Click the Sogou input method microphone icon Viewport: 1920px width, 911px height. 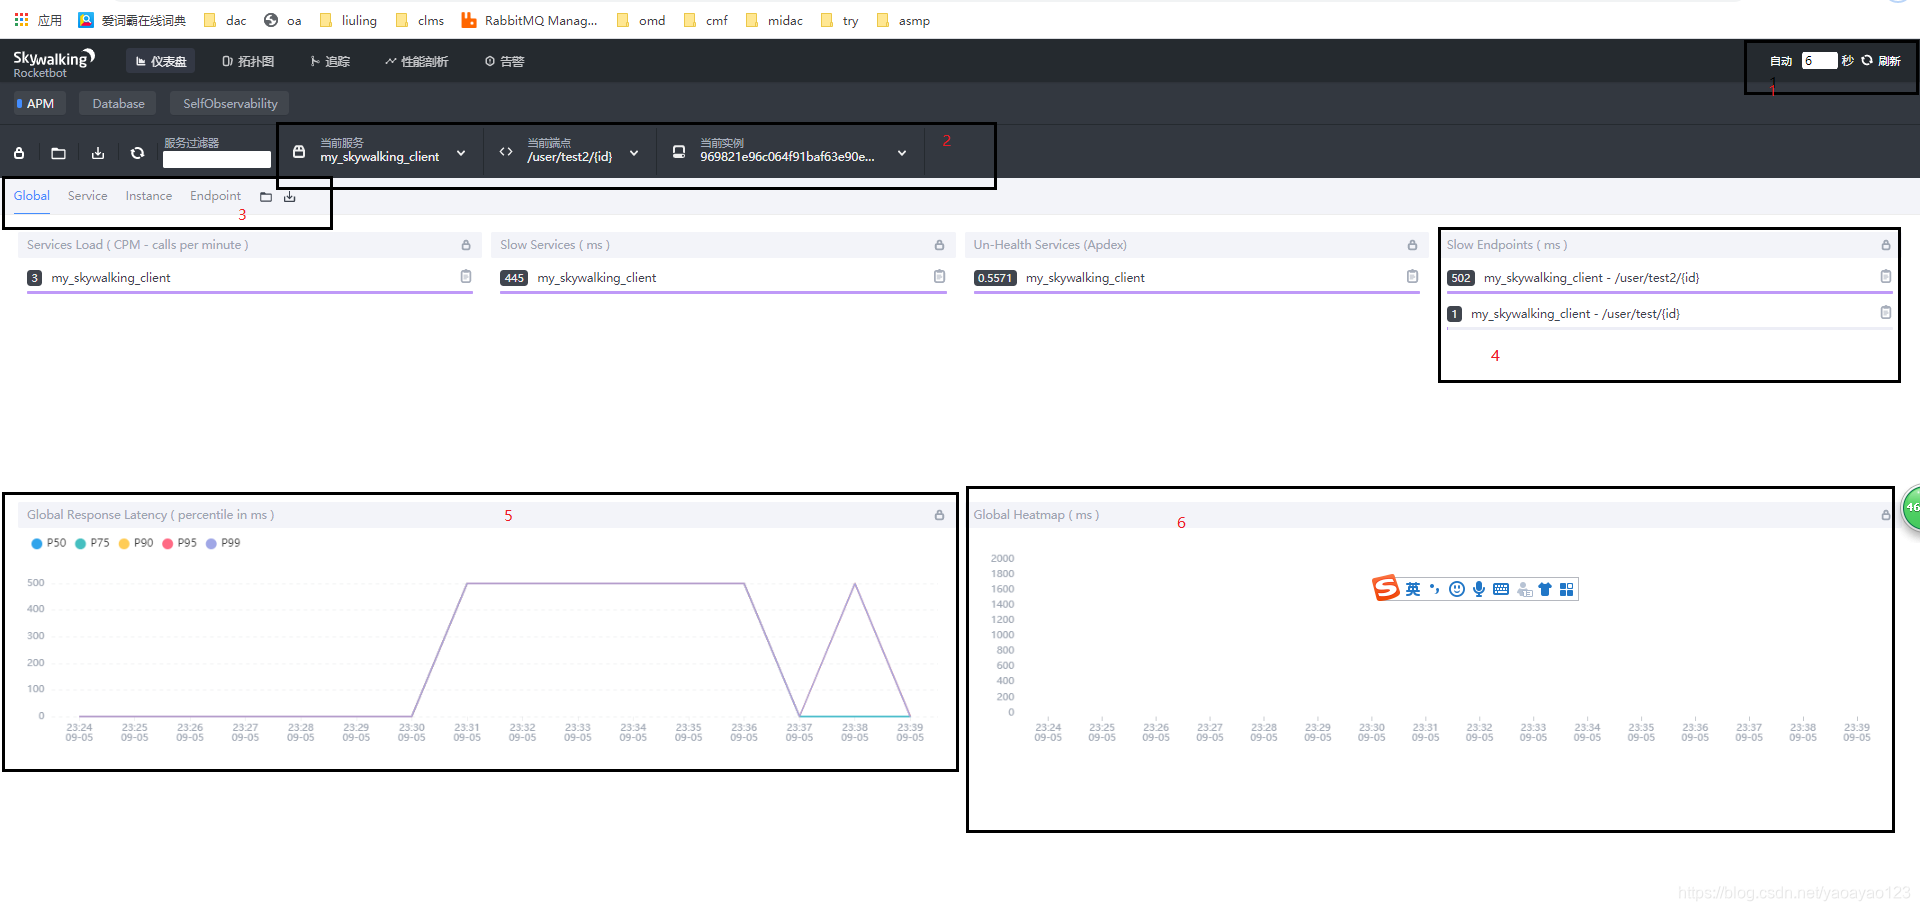[1479, 589]
